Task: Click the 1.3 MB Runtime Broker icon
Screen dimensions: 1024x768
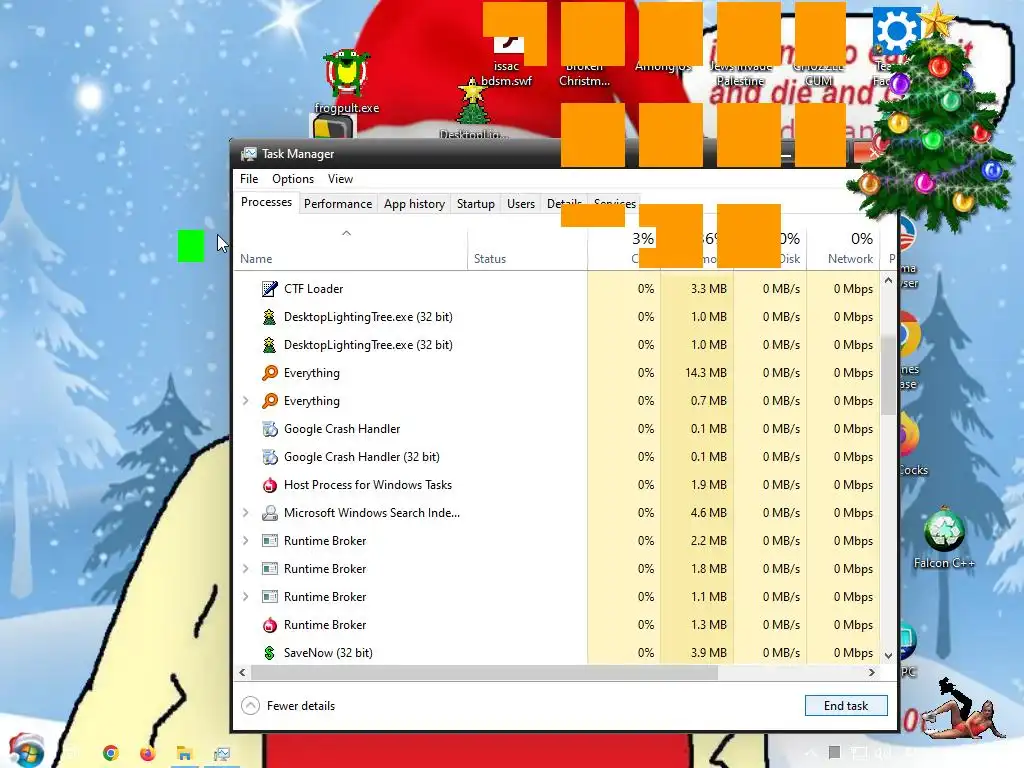Action: point(269,625)
